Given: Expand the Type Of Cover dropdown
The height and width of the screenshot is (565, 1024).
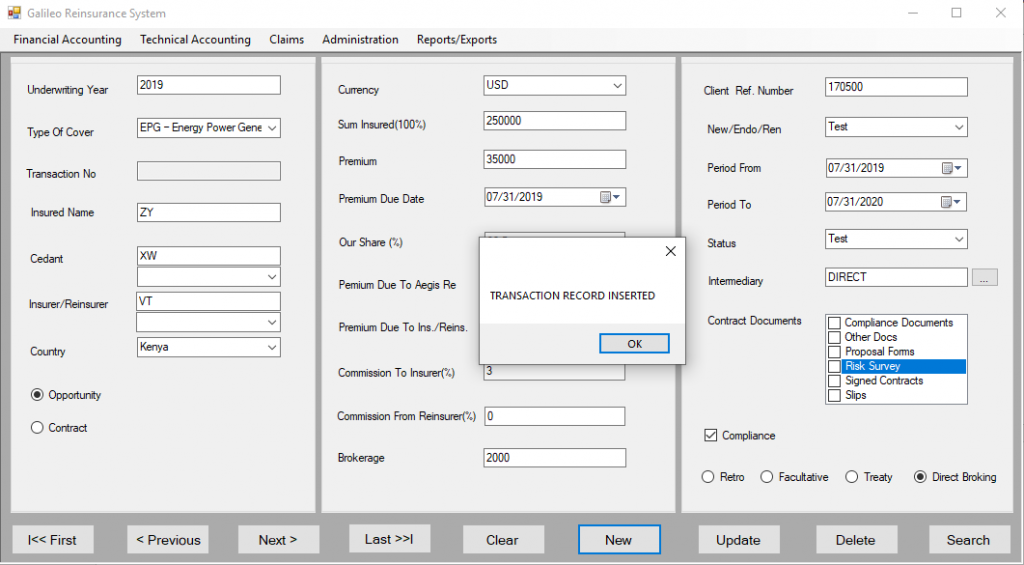Looking at the screenshot, I should (x=271, y=128).
